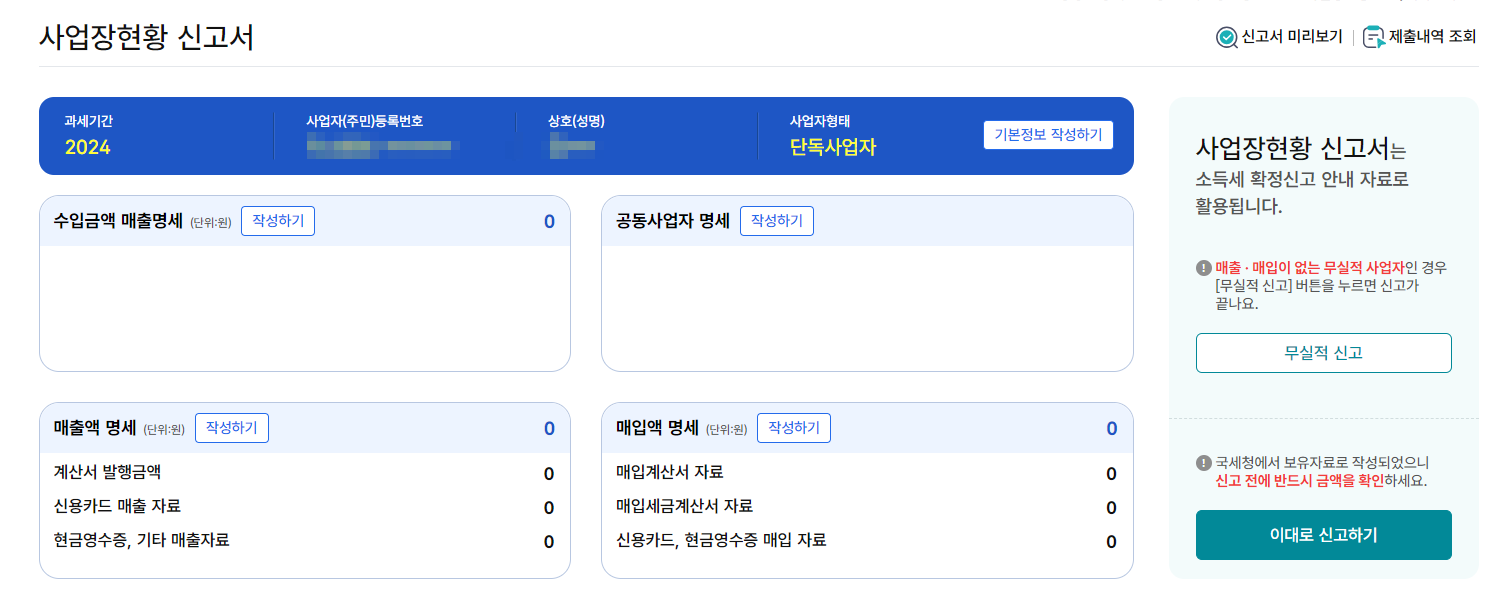This screenshot has height=592, width=1492.
Task: Click the 수입금액 매출명세 total amount
Action: (x=547, y=221)
